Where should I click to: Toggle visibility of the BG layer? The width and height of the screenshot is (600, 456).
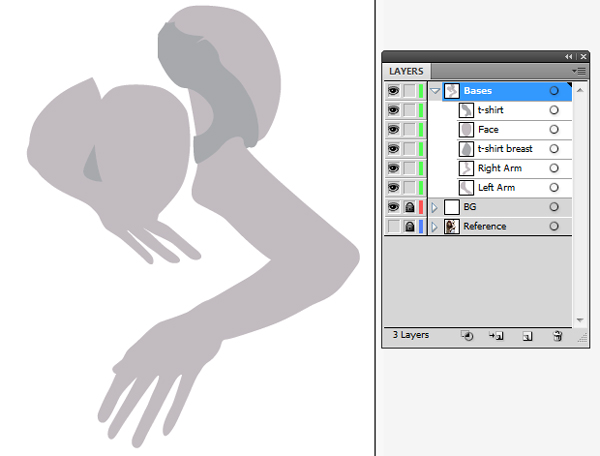click(393, 207)
